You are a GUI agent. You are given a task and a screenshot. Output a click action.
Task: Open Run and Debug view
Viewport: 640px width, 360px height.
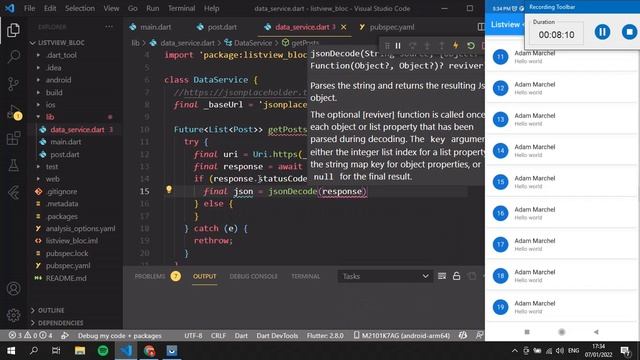[x=13, y=111]
